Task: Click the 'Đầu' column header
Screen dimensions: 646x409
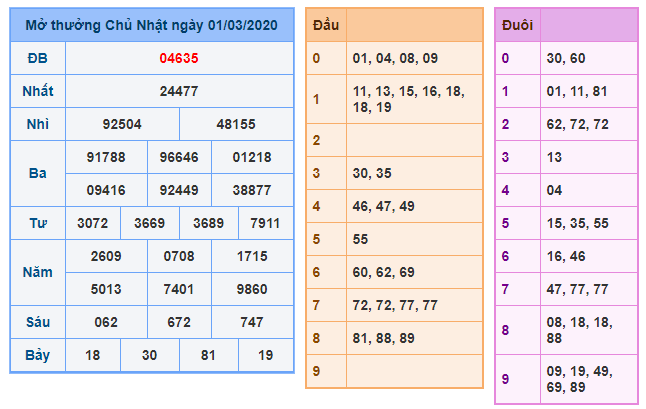Action: (x=326, y=24)
